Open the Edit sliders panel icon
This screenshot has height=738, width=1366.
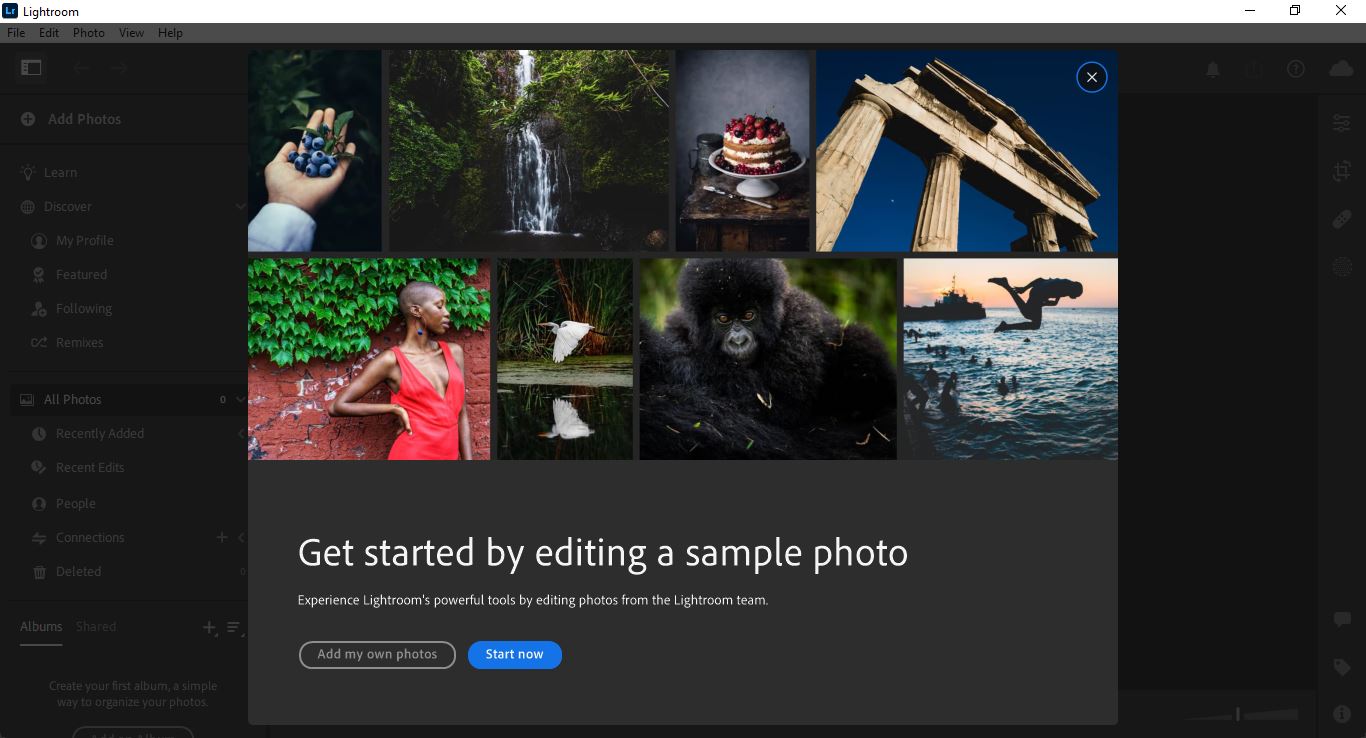[1341, 122]
